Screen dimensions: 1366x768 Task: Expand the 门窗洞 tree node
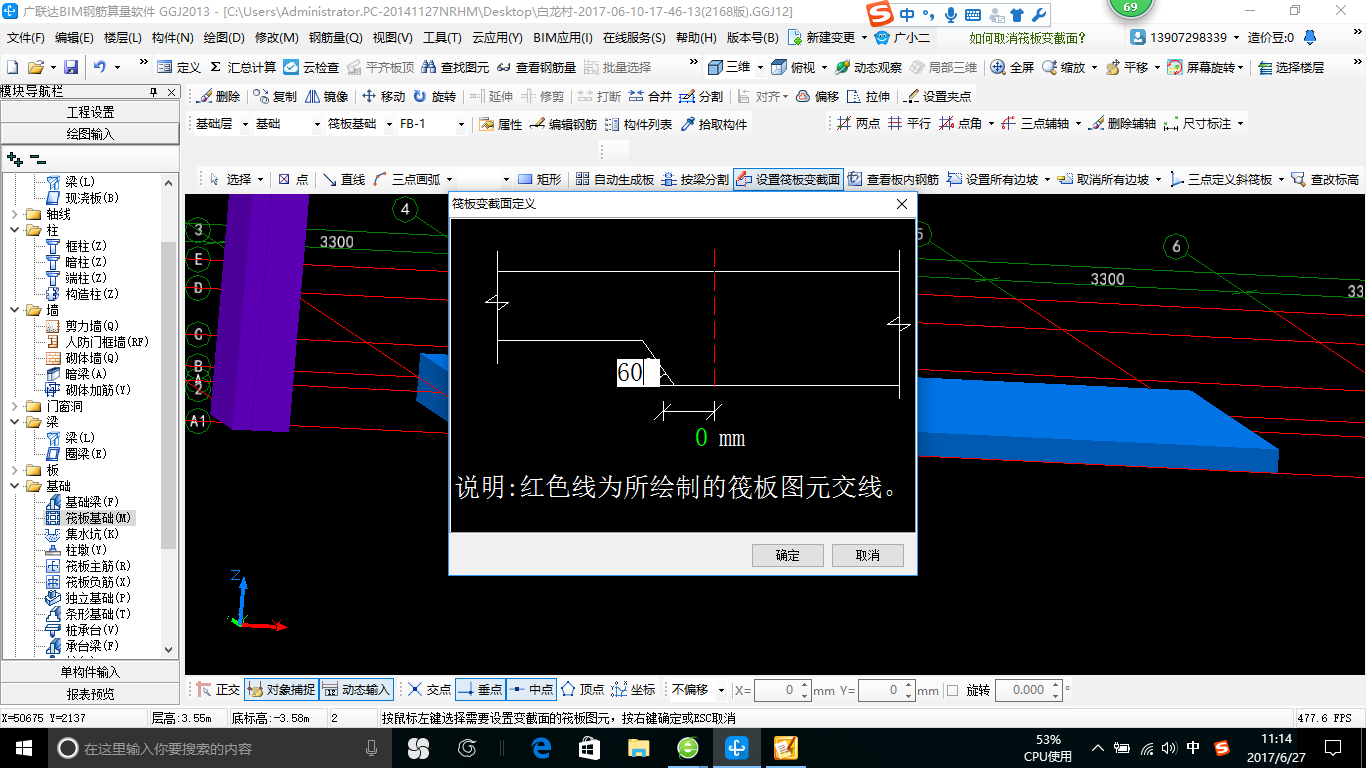[14, 406]
